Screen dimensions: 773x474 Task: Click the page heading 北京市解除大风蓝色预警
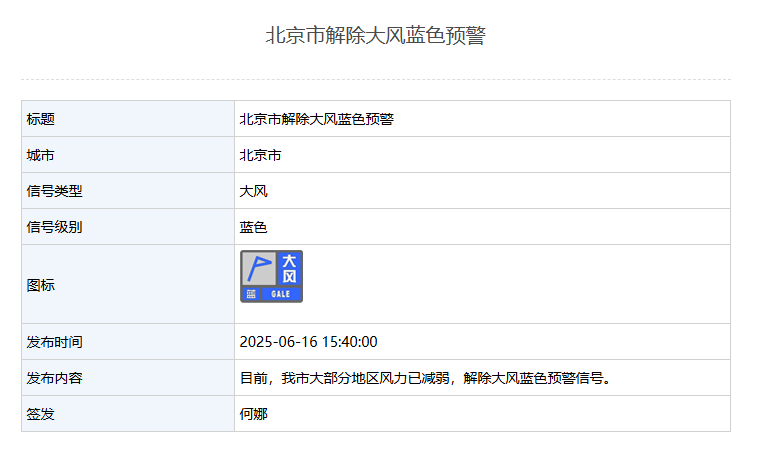375,36
